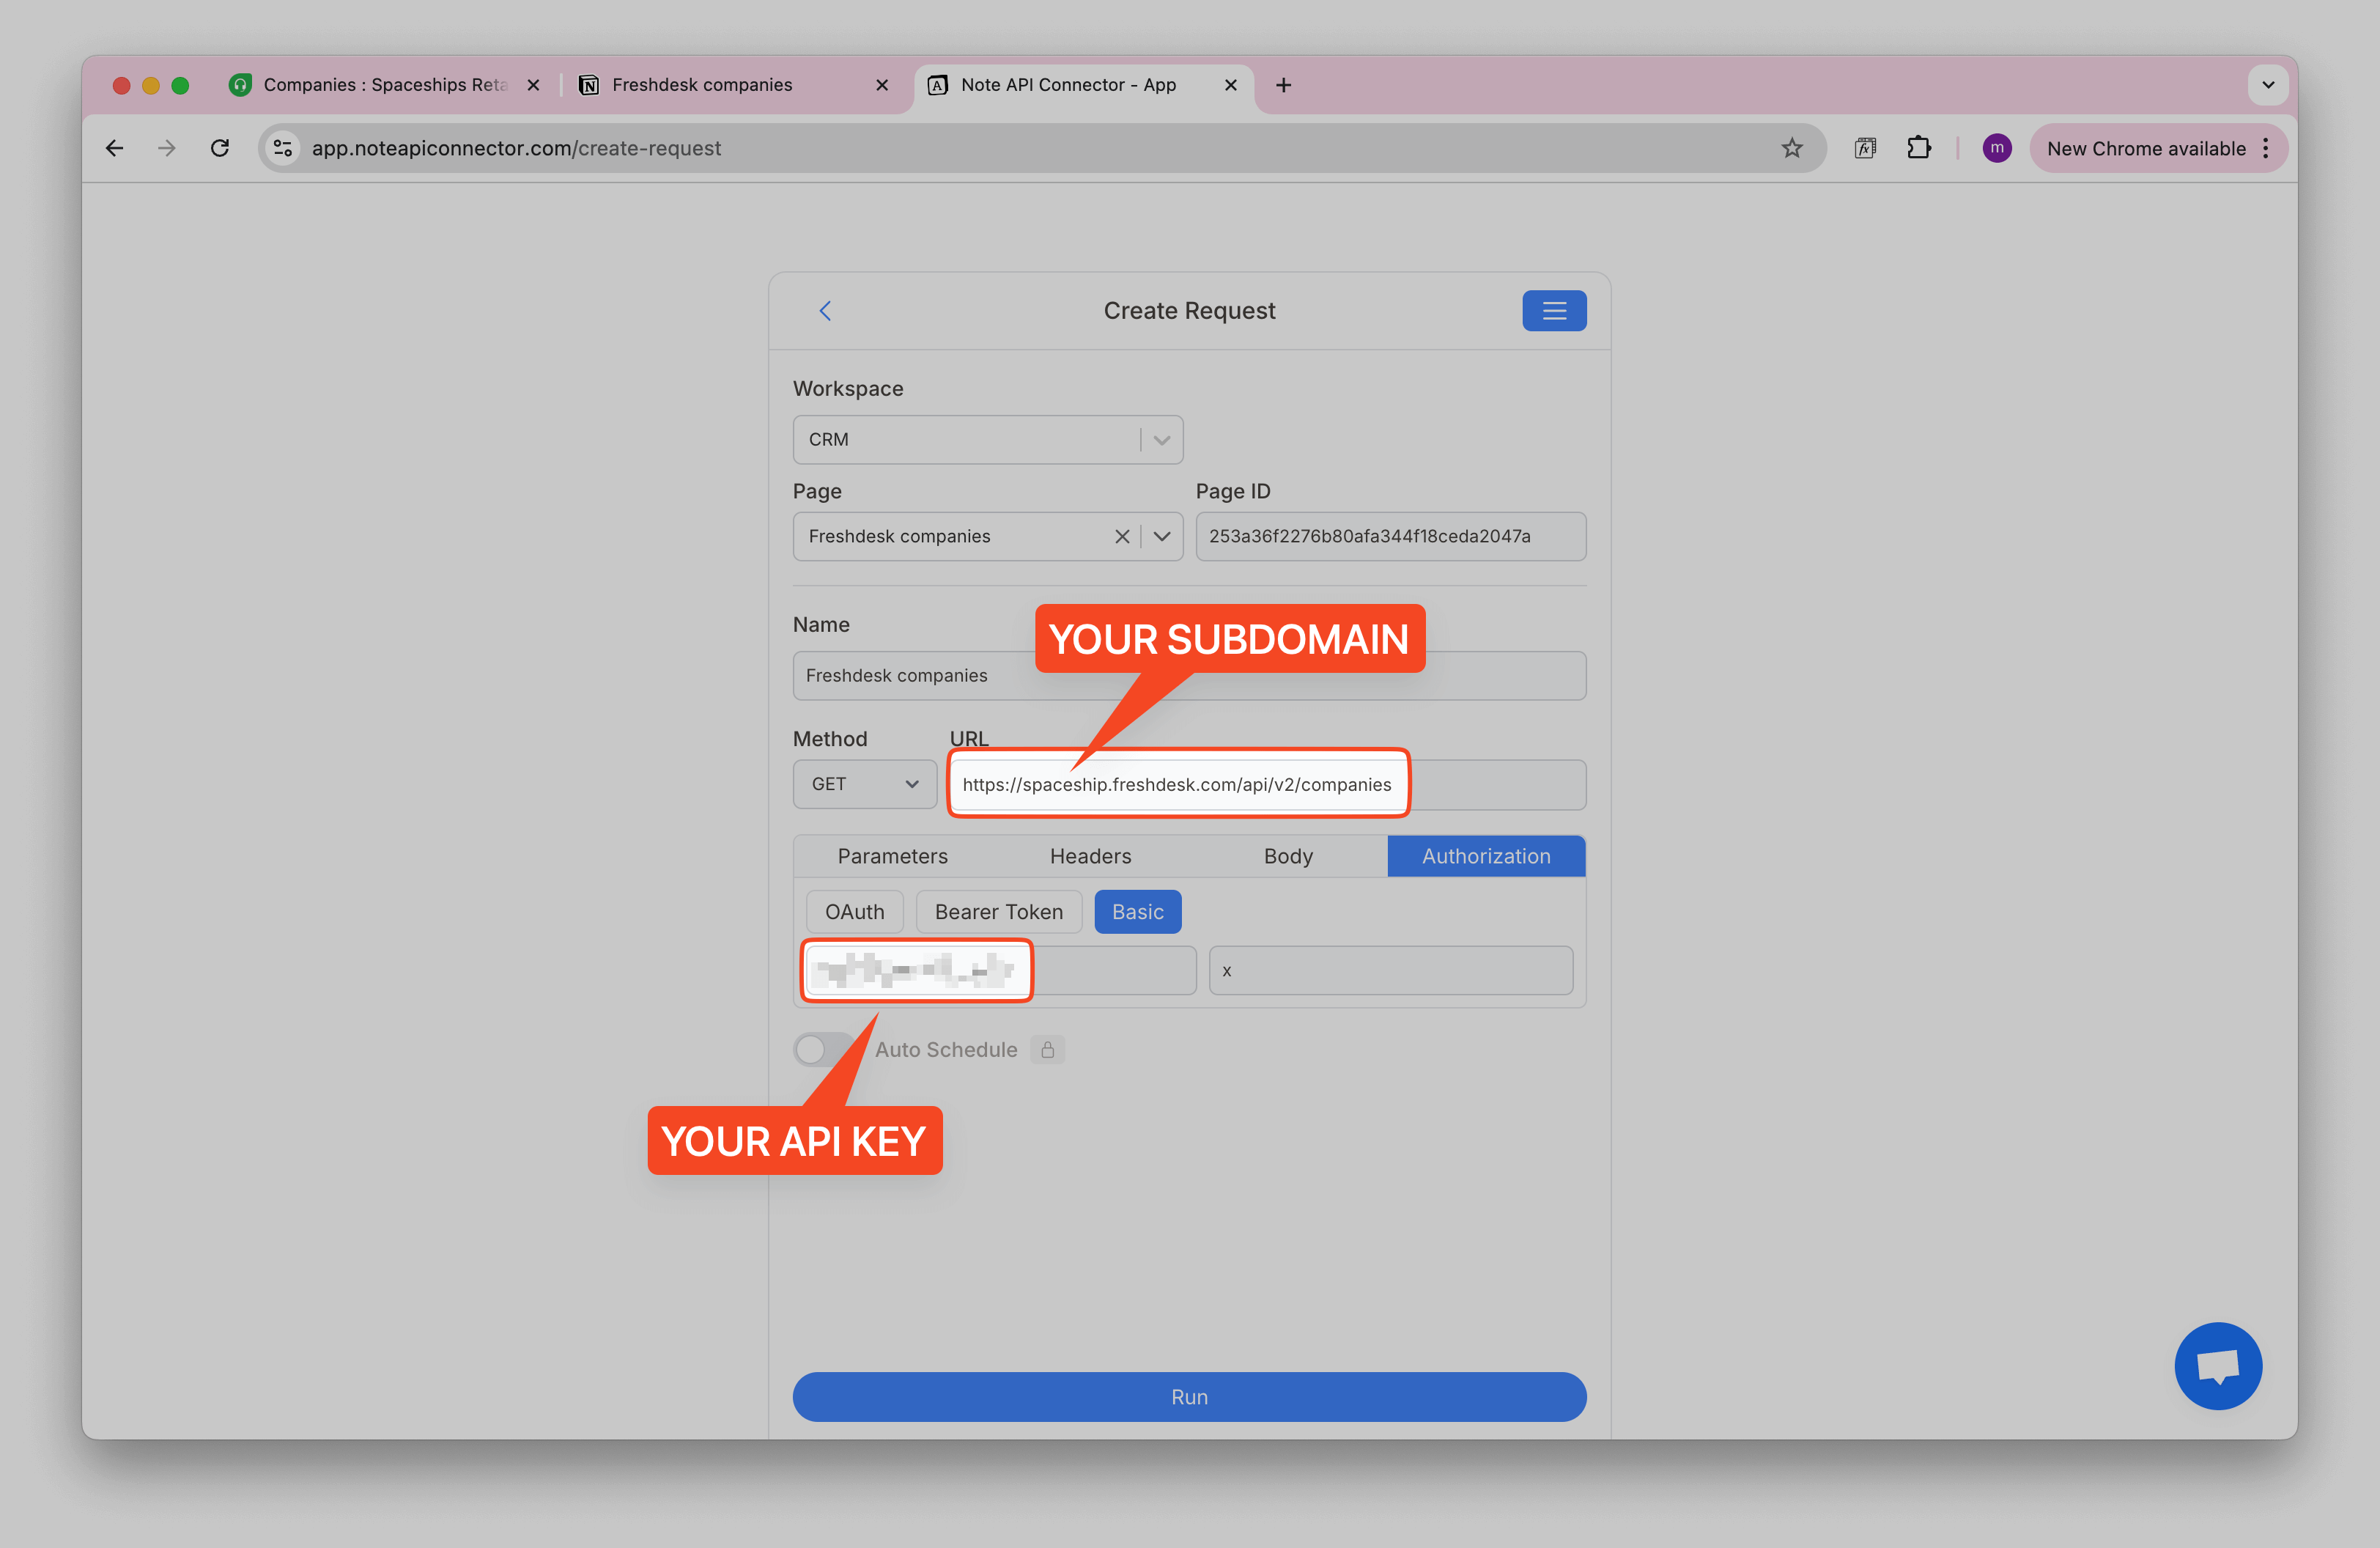Click the URL input field
This screenshot has height=1548, width=2380.
pos(1267,785)
